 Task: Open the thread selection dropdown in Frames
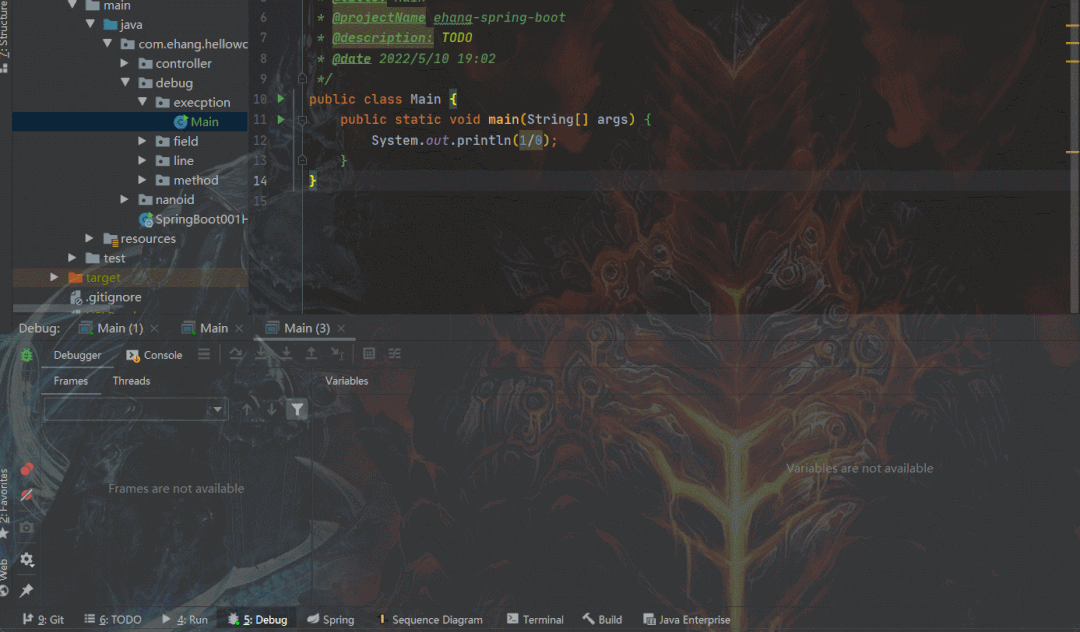point(136,409)
